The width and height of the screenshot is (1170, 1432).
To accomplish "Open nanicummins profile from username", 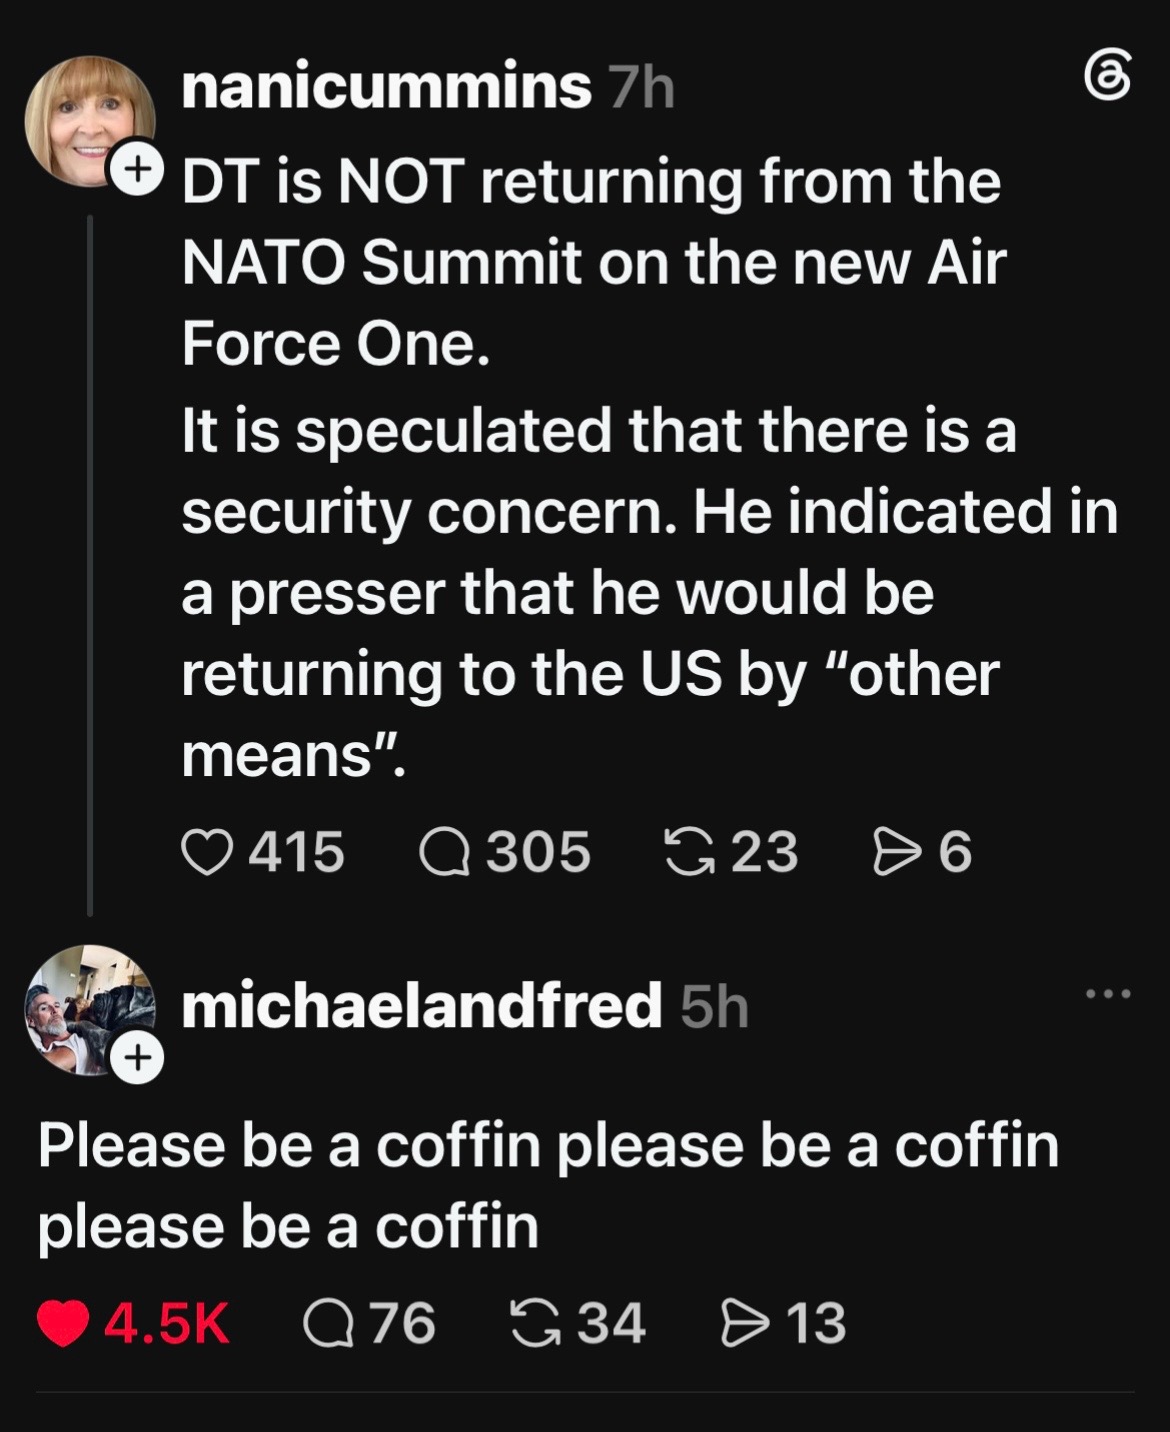I will [386, 88].
